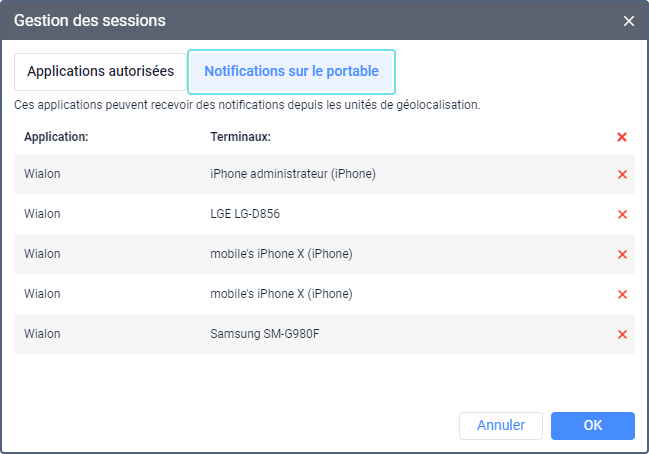
Task: Click the Samsung SM-G980F terminal name
Action: click(x=265, y=334)
